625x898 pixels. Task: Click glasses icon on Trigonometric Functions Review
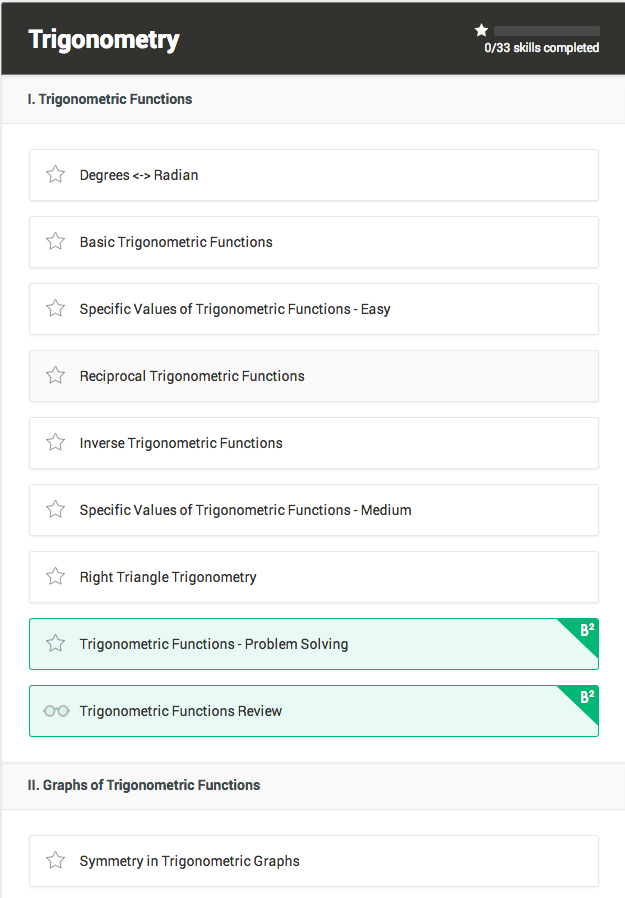click(56, 711)
